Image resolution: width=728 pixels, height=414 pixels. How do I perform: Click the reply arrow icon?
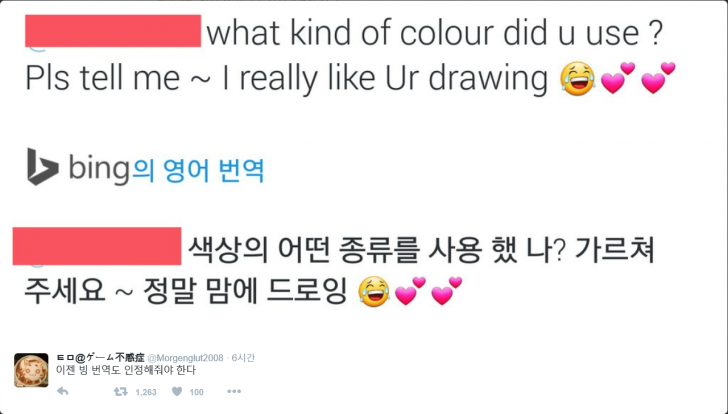[x=62, y=392]
